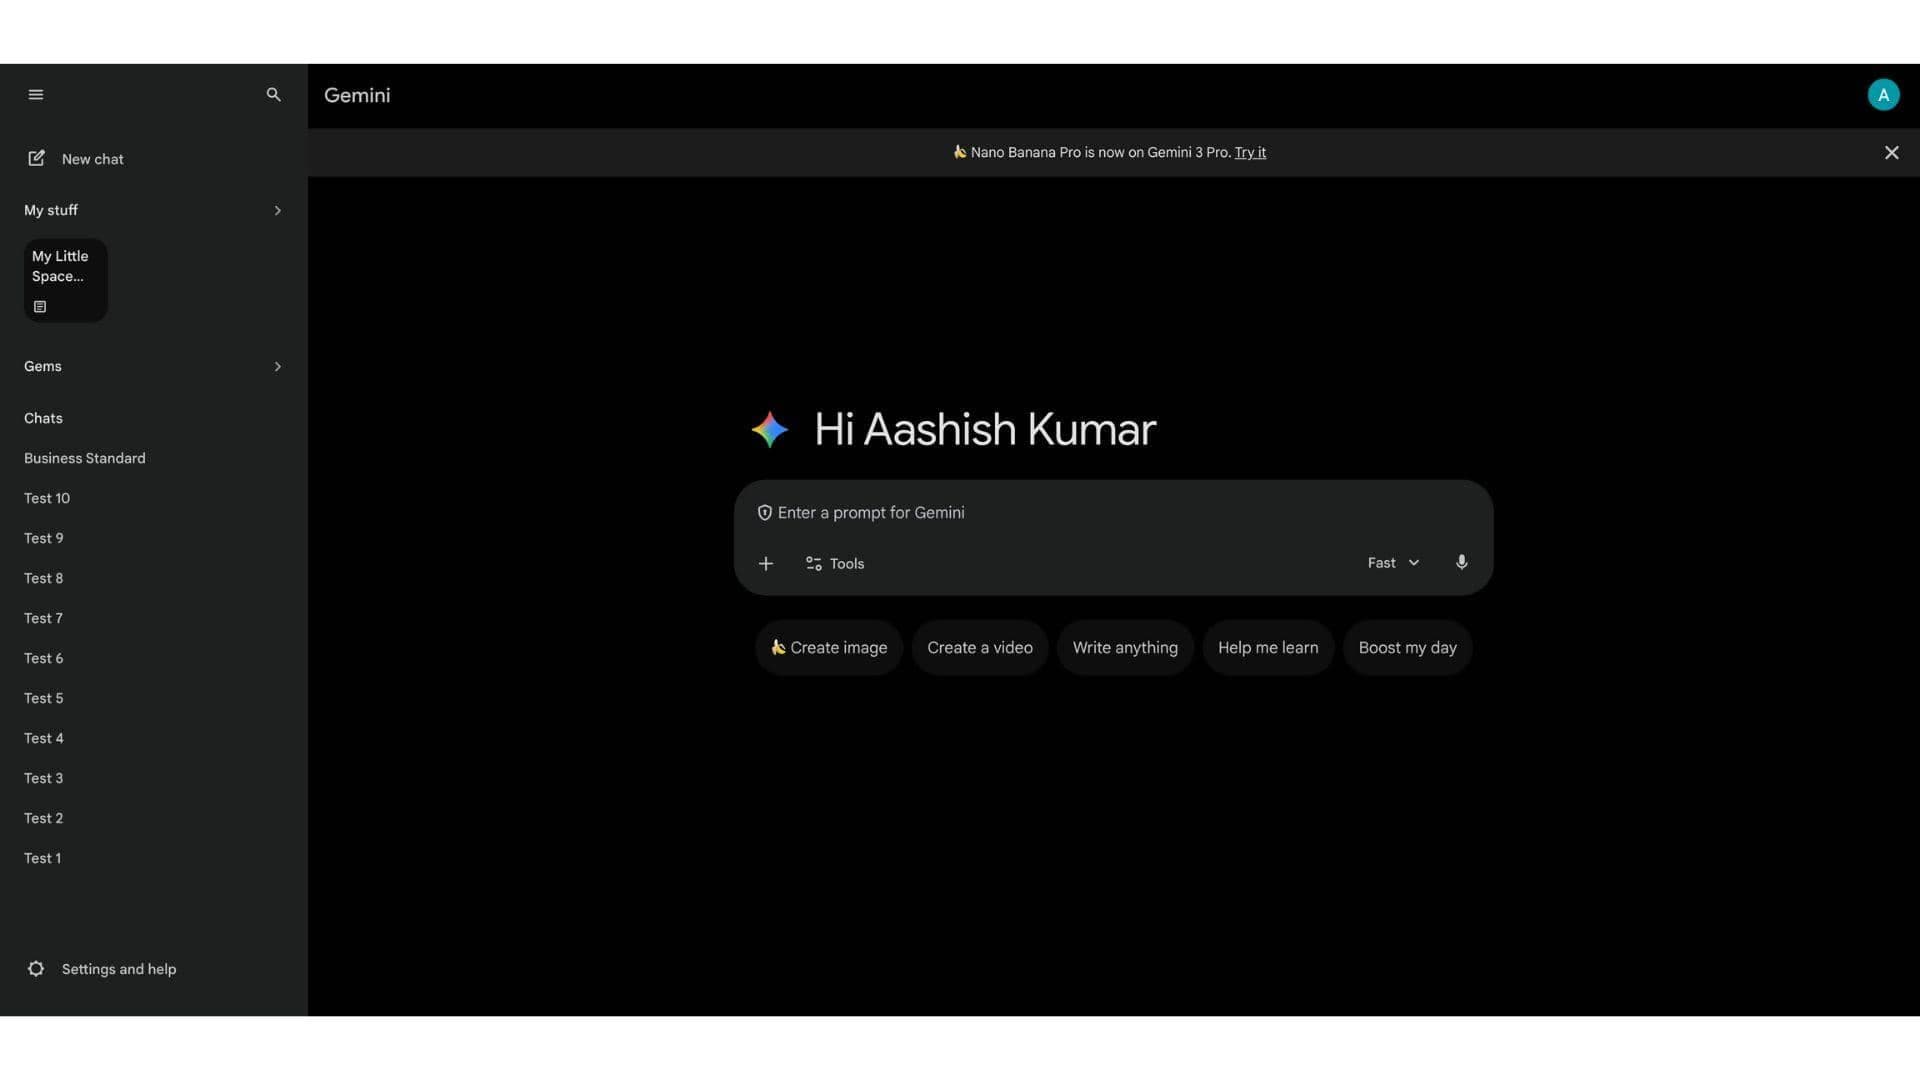1920x1080 pixels.
Task: Expand the Gems section chevron
Action: tap(277, 367)
